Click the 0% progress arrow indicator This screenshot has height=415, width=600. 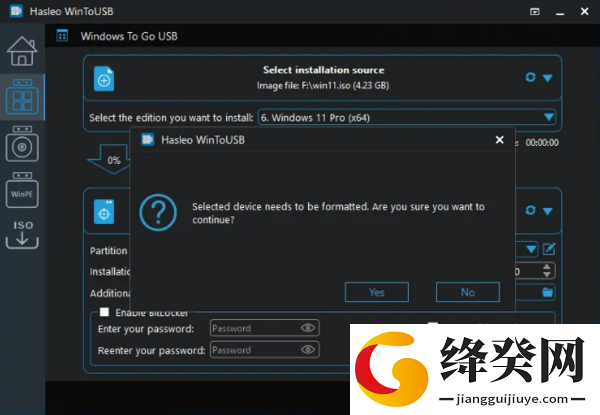click(x=109, y=159)
